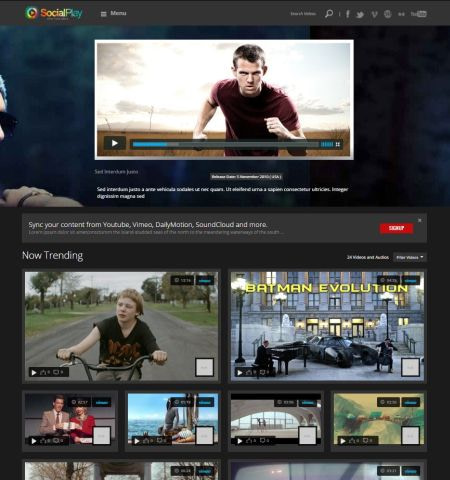Open the animated valley train video
The image size is (450, 480).
(x=379, y=419)
